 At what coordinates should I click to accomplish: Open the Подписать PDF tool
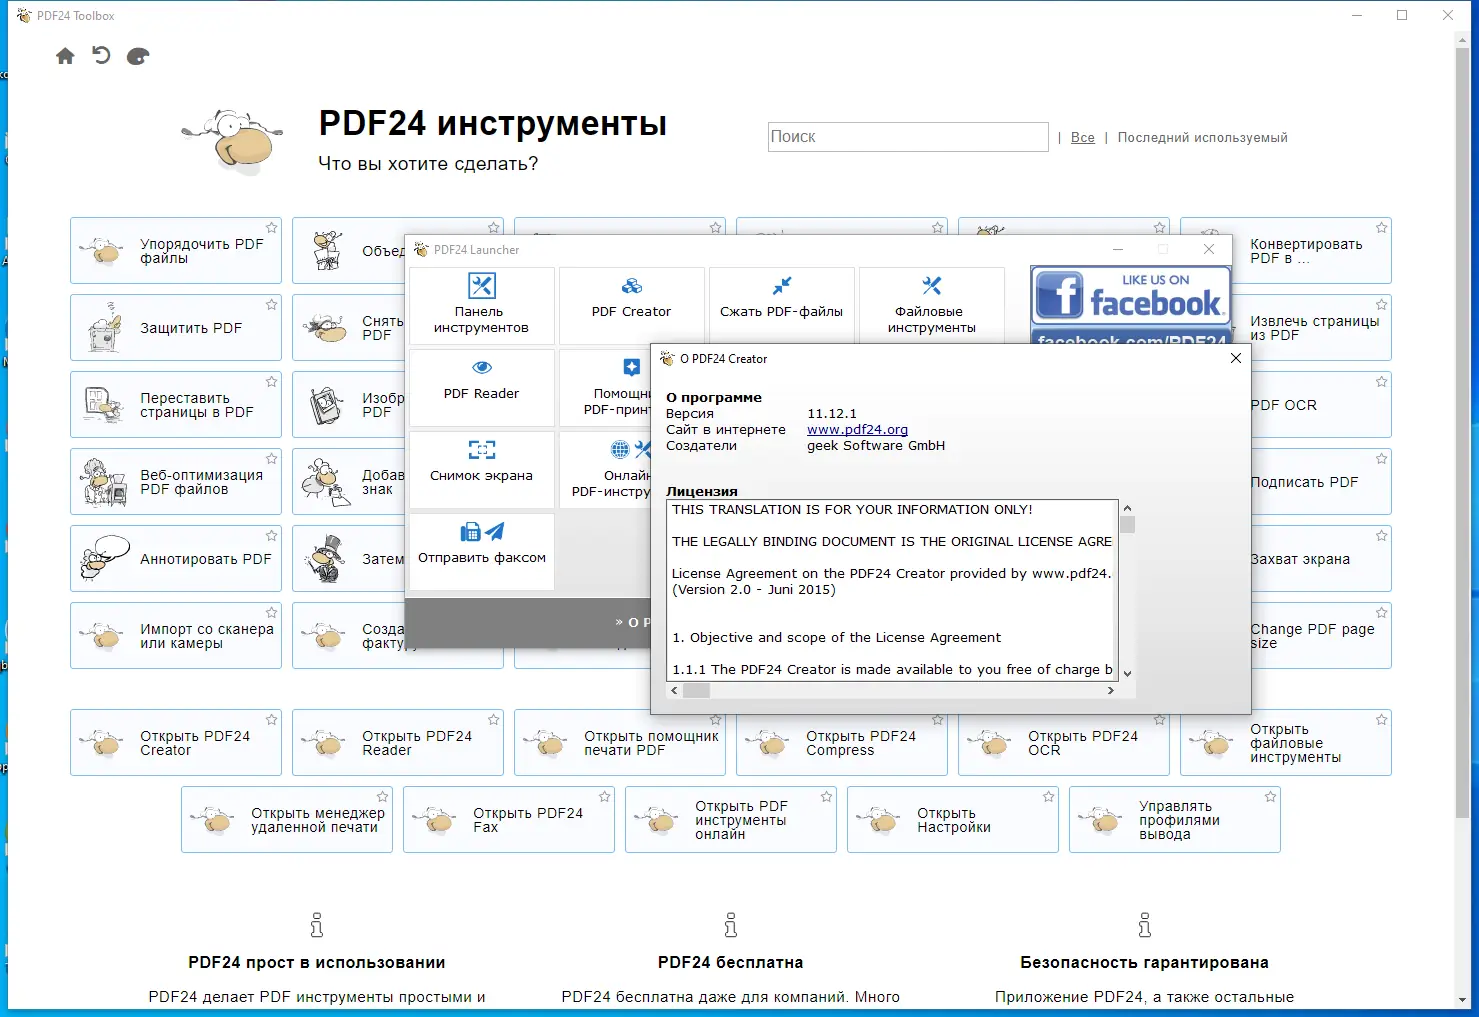[x=1321, y=482]
